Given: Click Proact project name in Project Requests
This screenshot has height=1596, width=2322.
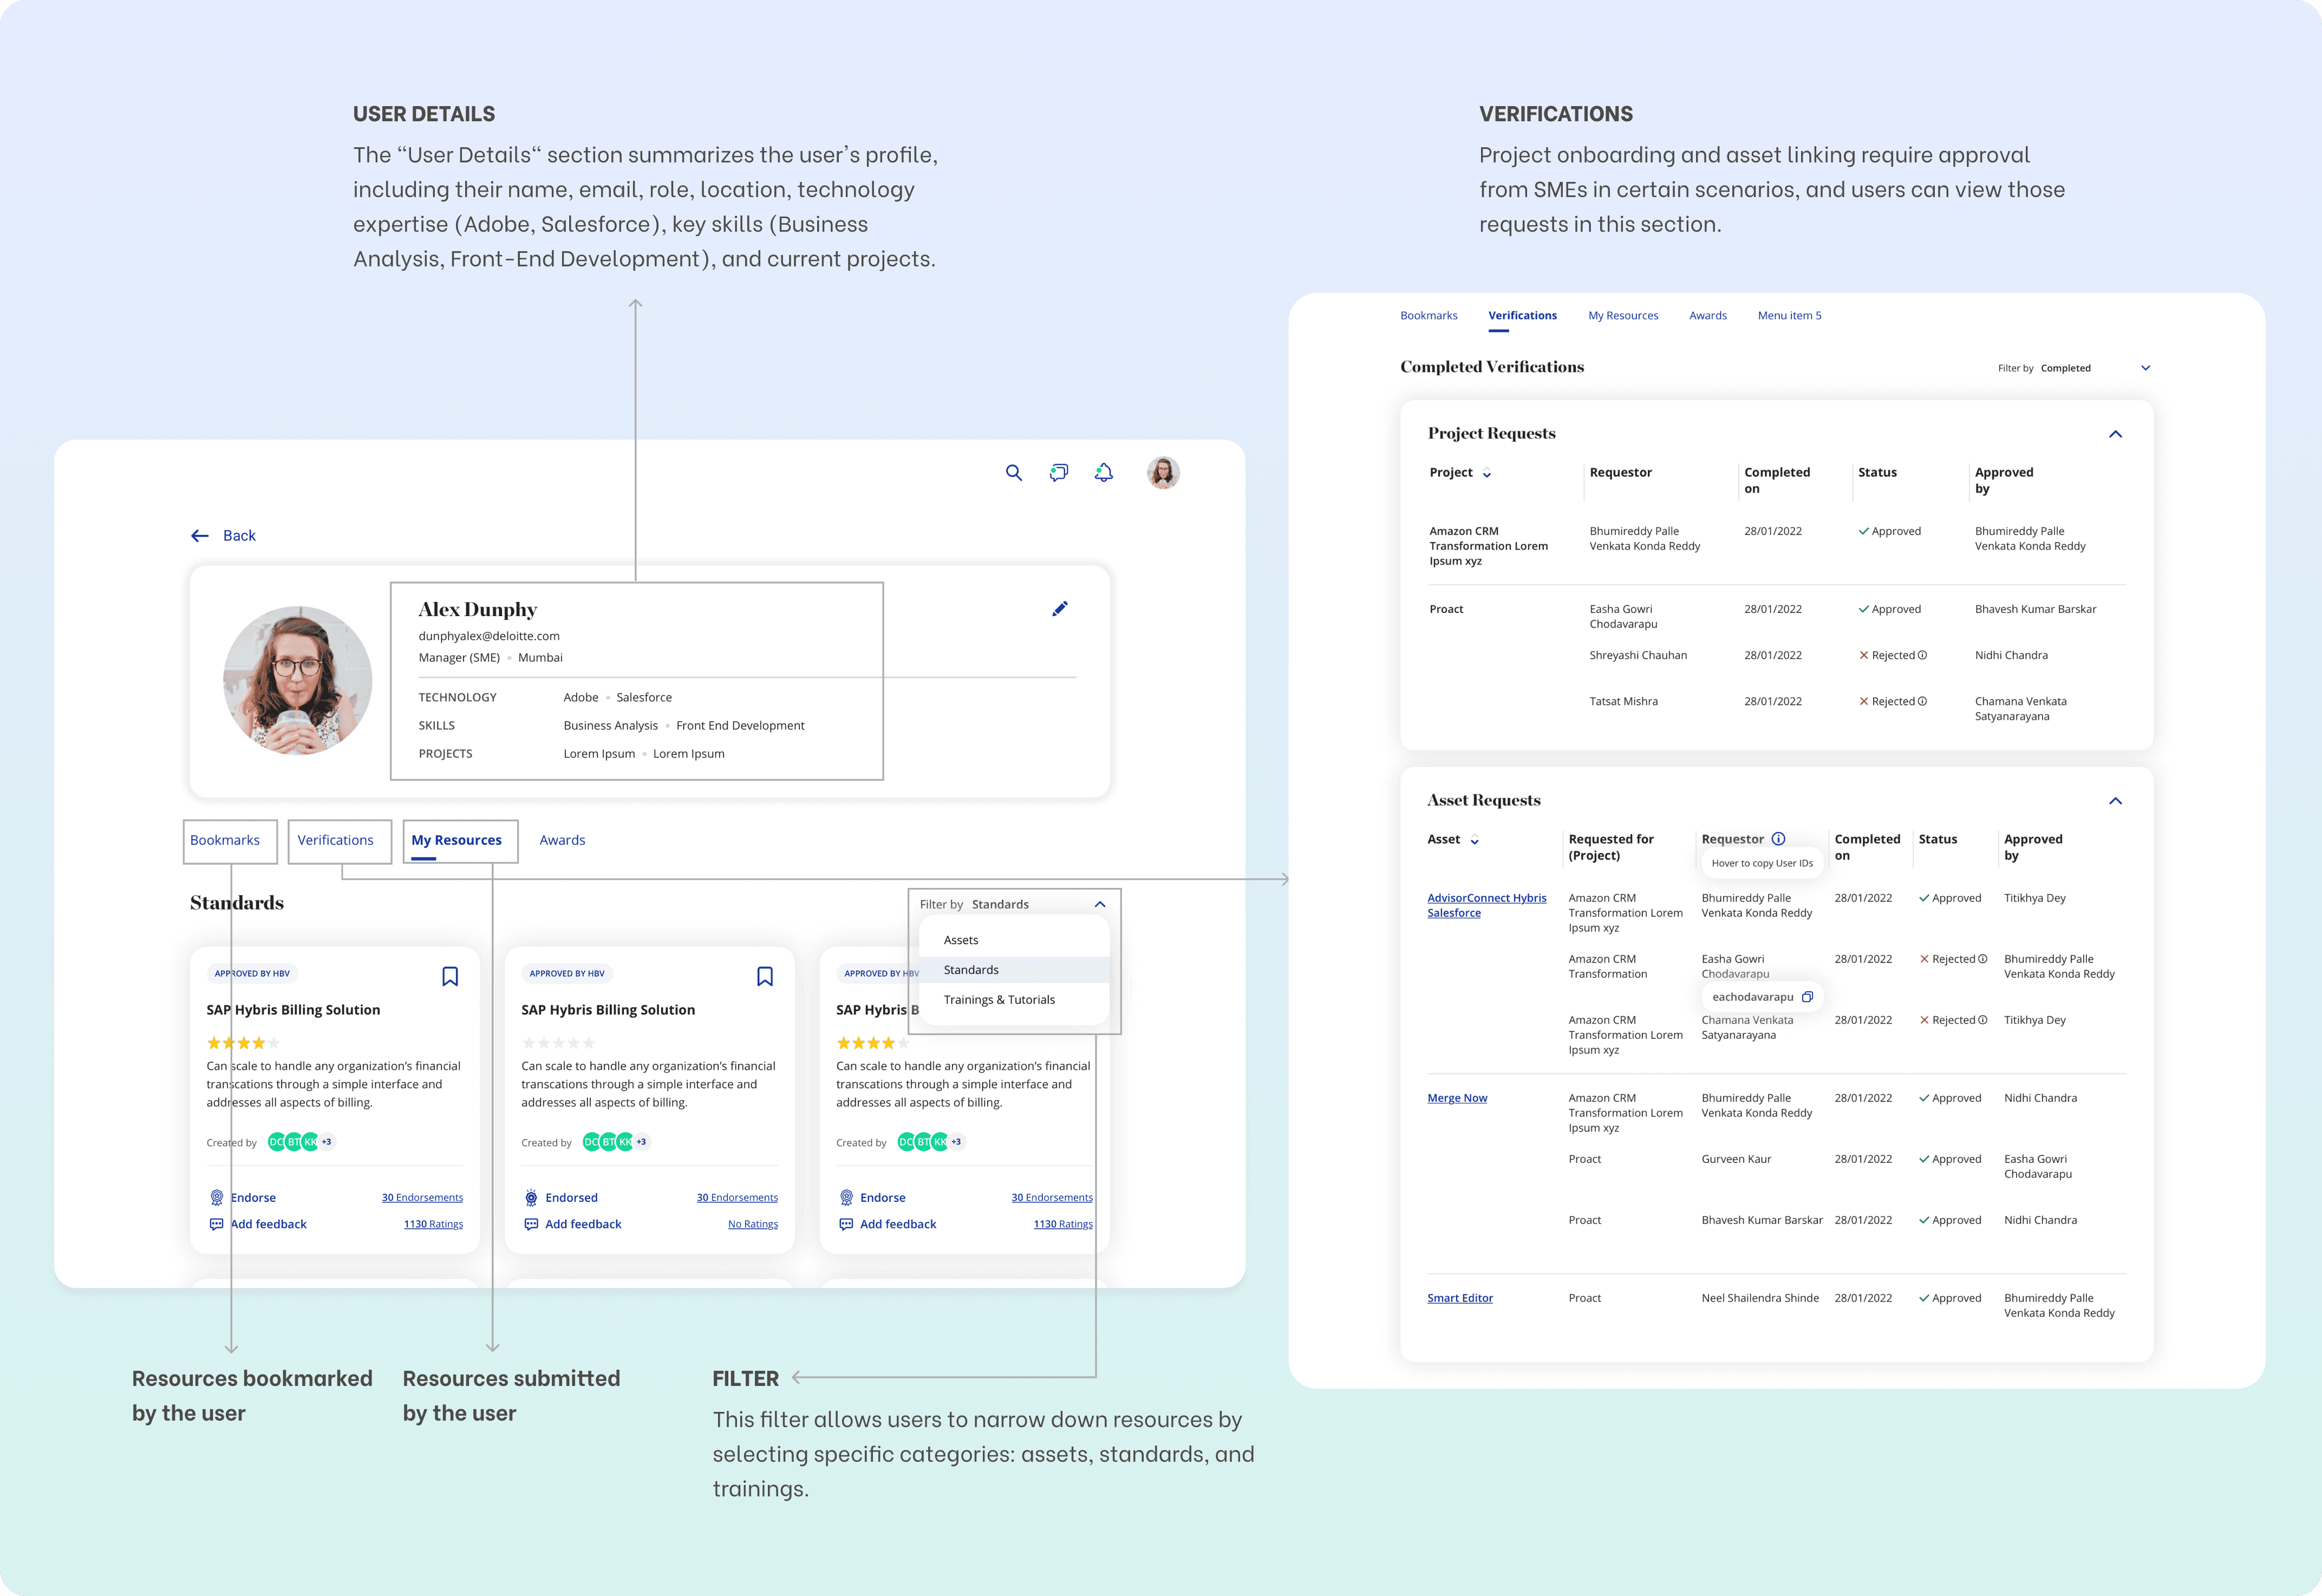Looking at the screenshot, I should pos(1446,609).
